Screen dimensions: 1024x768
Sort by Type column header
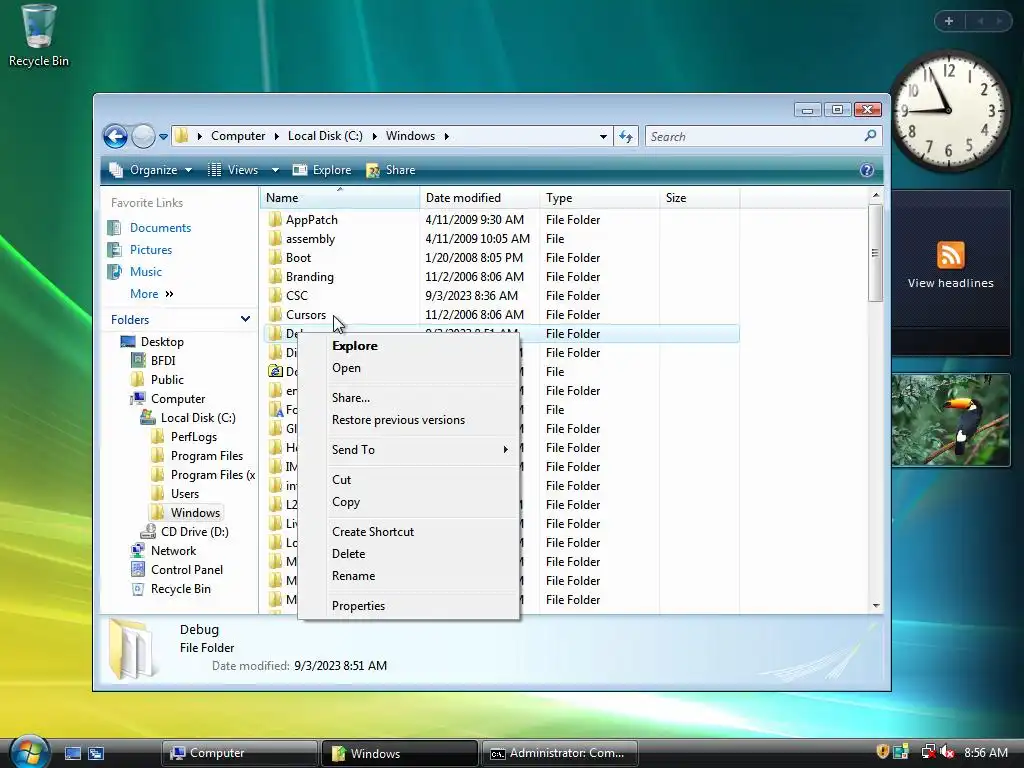pos(600,198)
